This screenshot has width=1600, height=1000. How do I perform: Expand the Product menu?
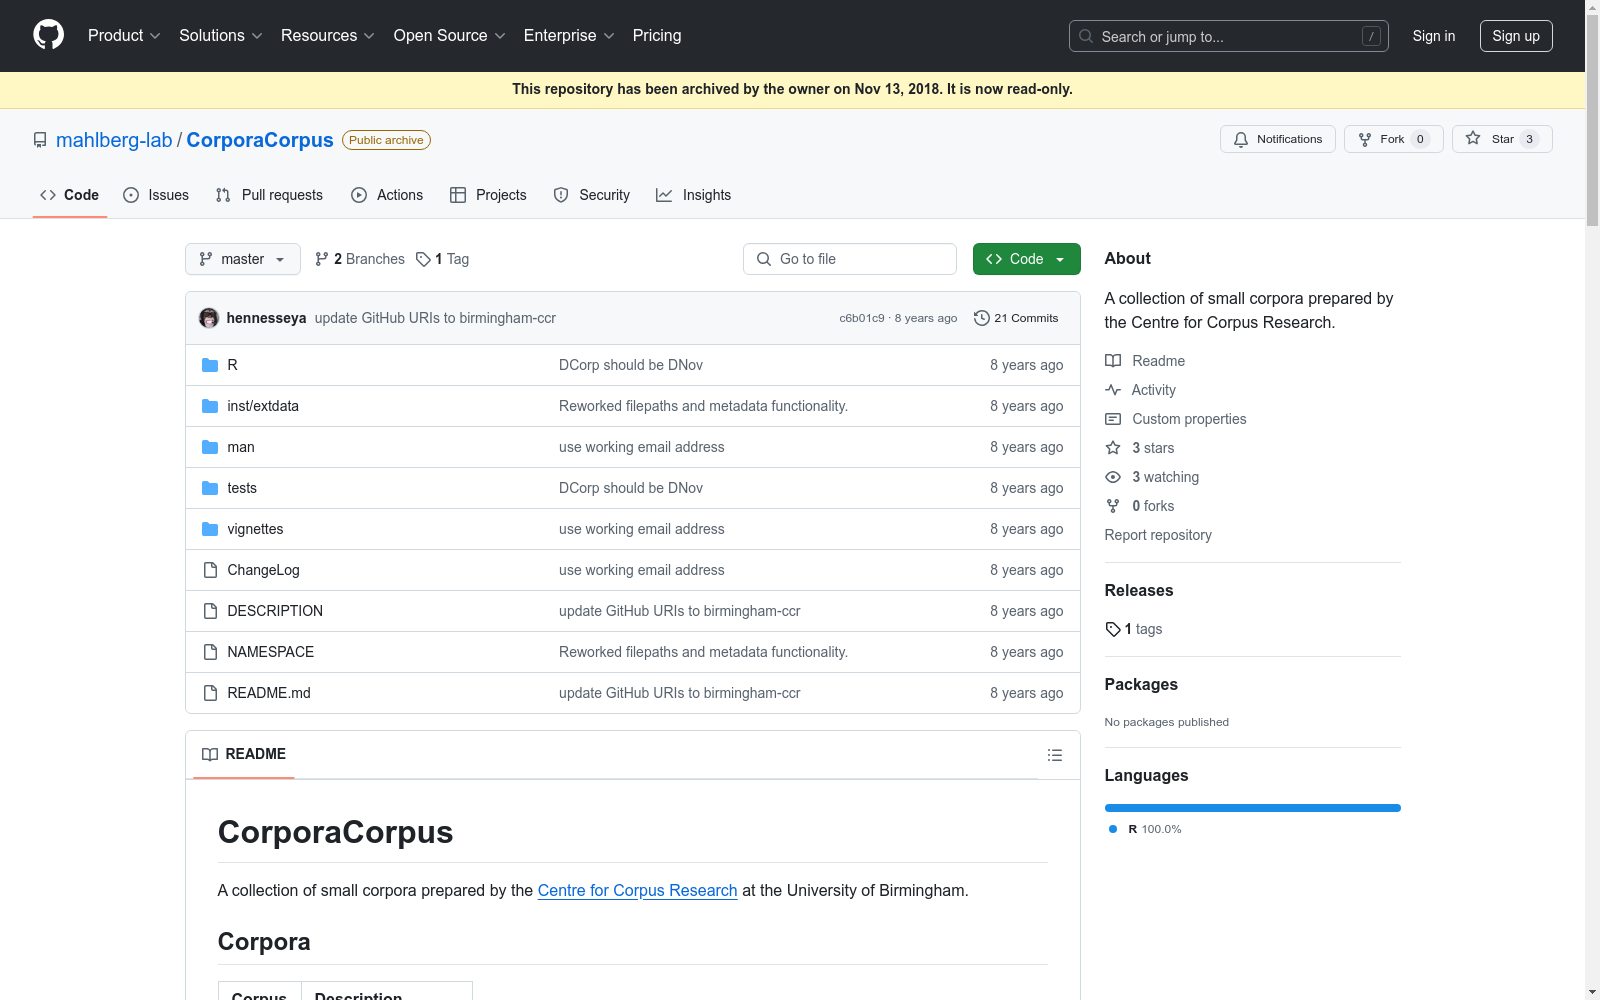click(124, 35)
